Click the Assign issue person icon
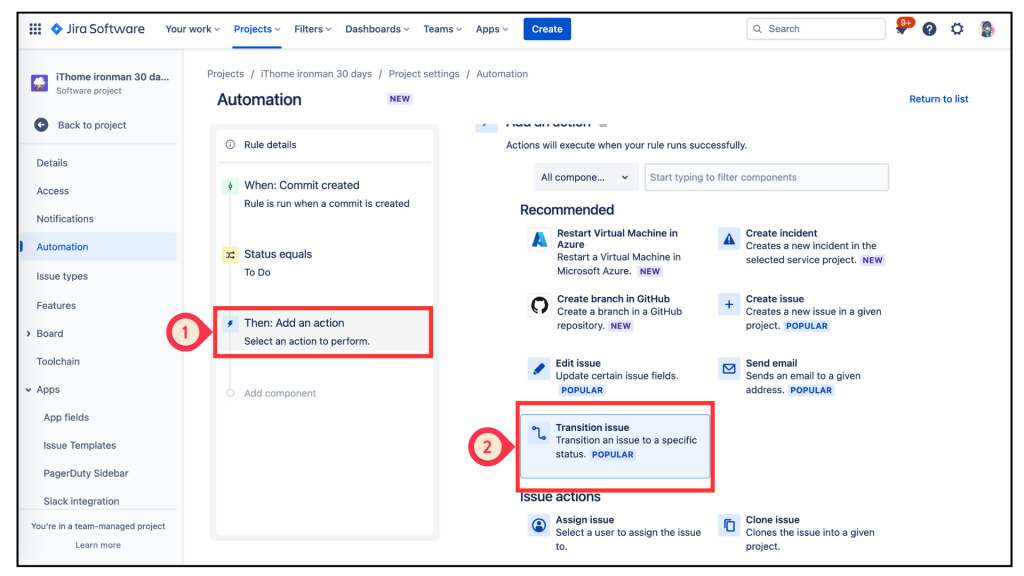The height and width of the screenshot is (576, 1024). (x=539, y=525)
